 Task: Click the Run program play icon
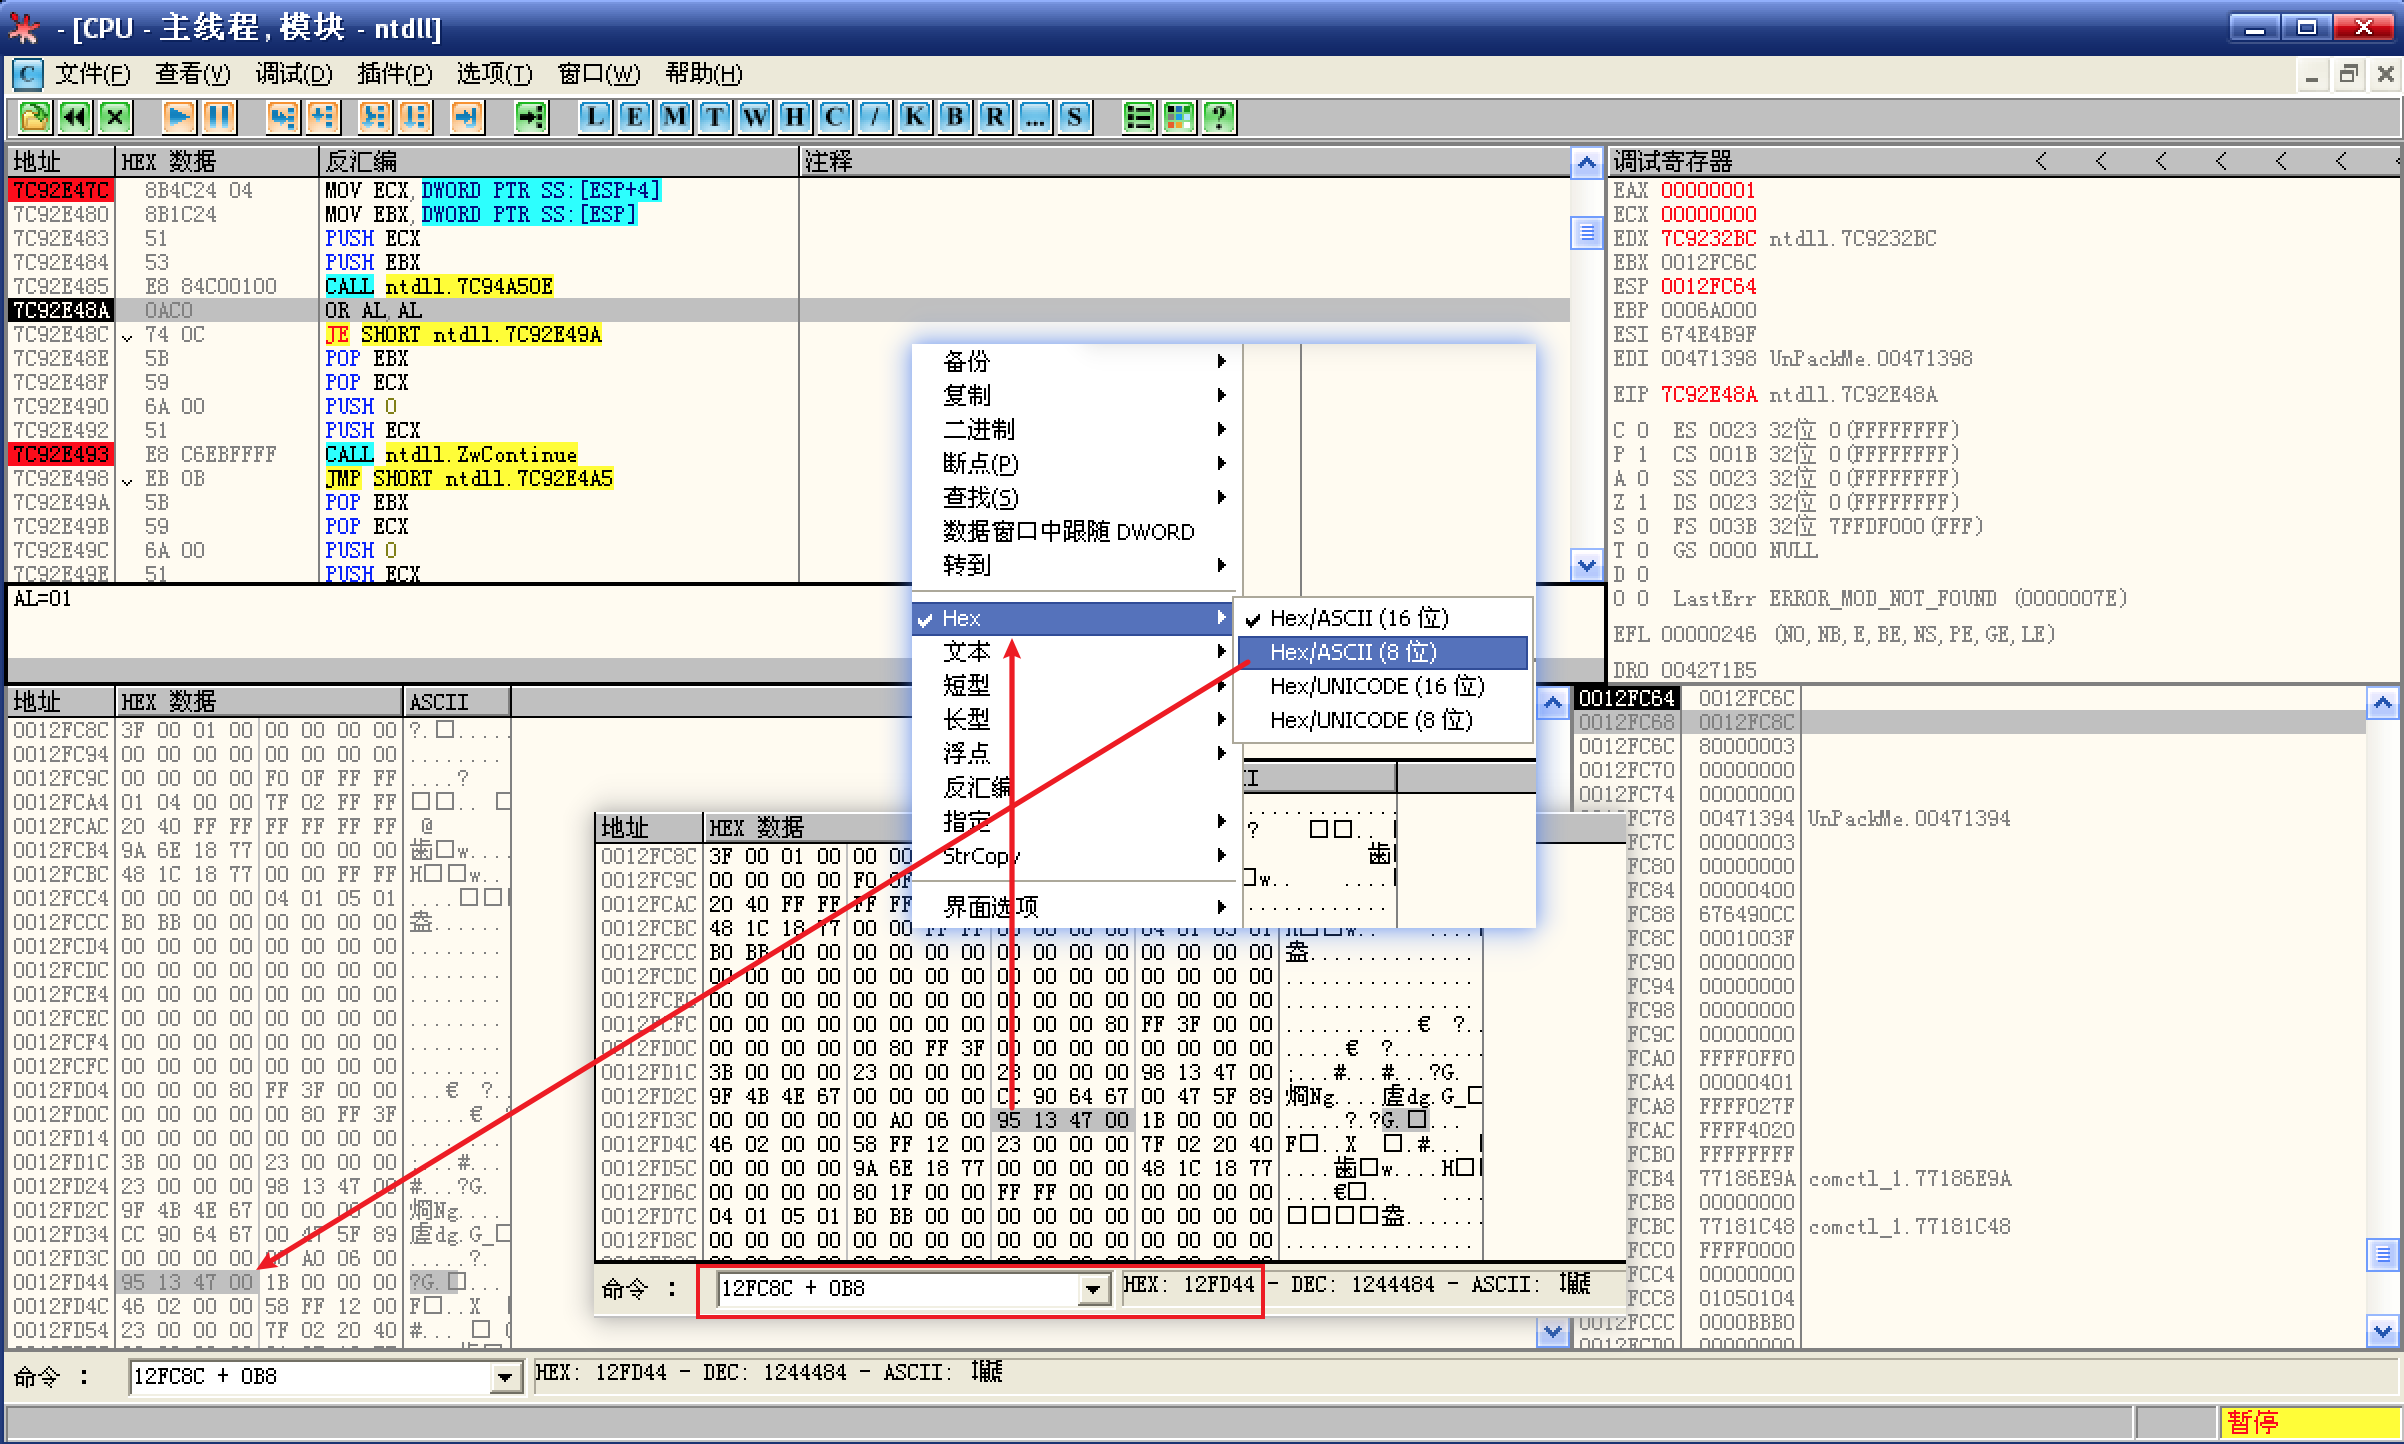point(179,117)
